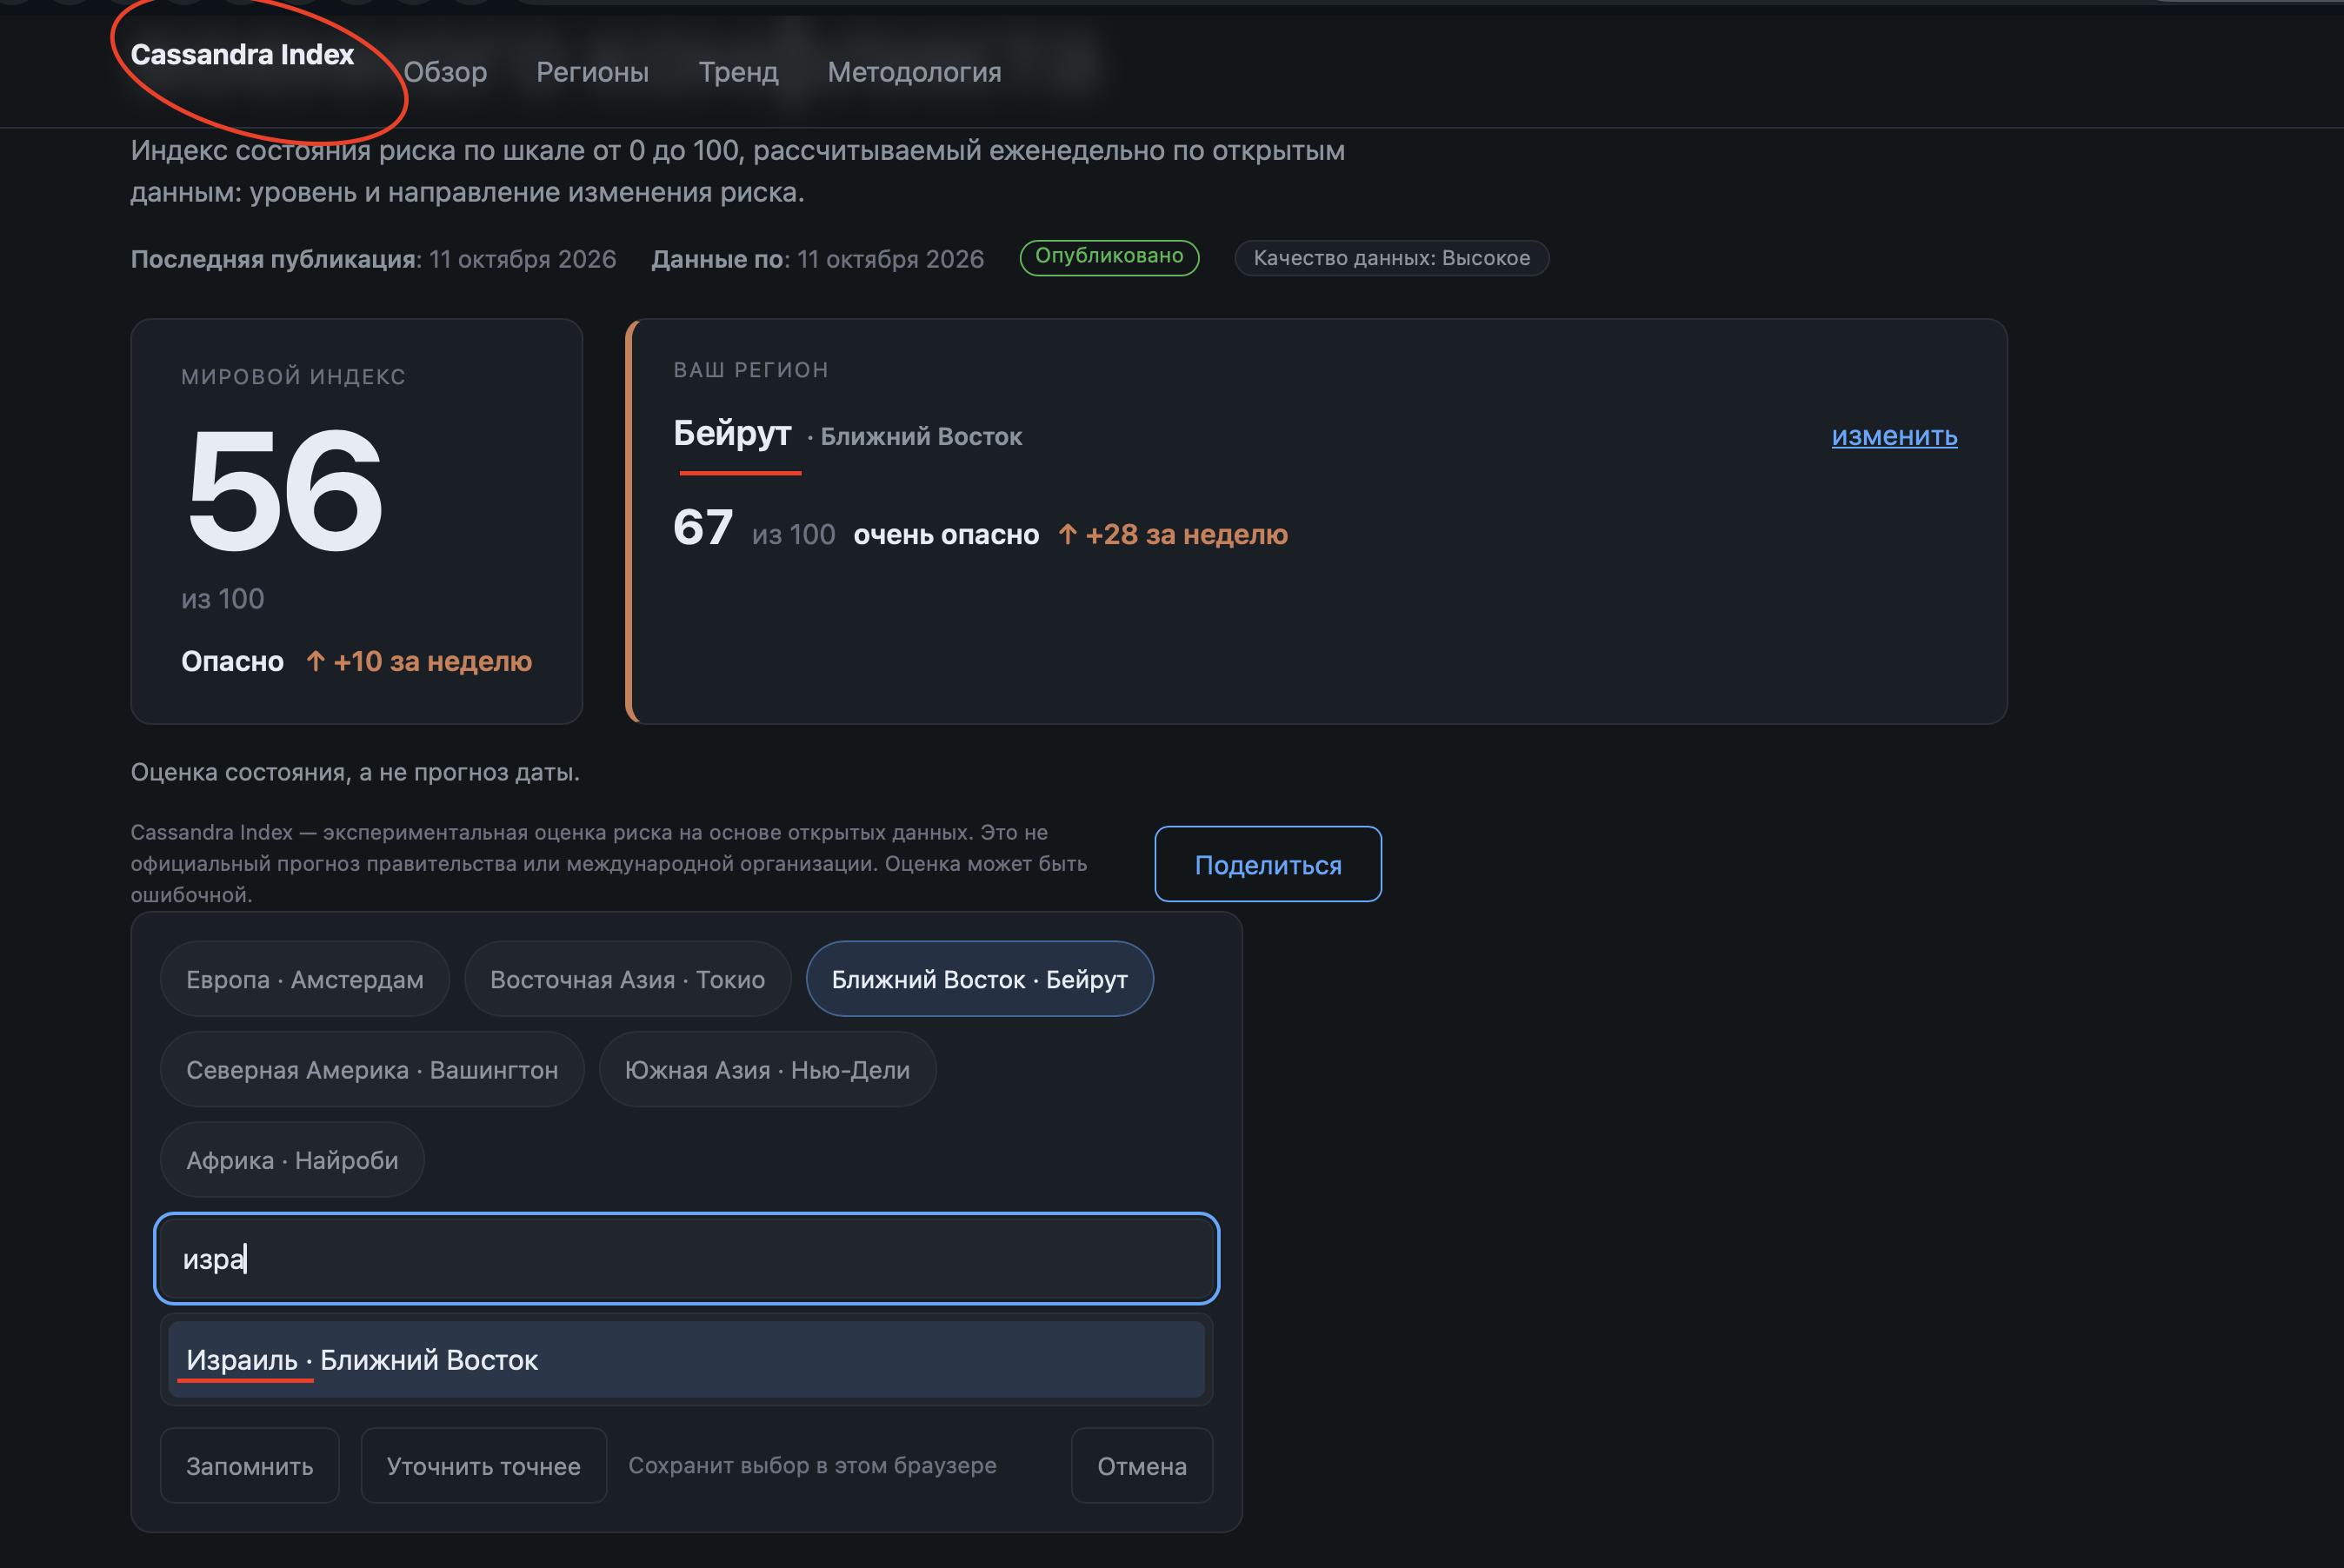Click the Сохранит выбор в этом браузере hint
This screenshot has width=2344, height=1568.
click(812, 1465)
